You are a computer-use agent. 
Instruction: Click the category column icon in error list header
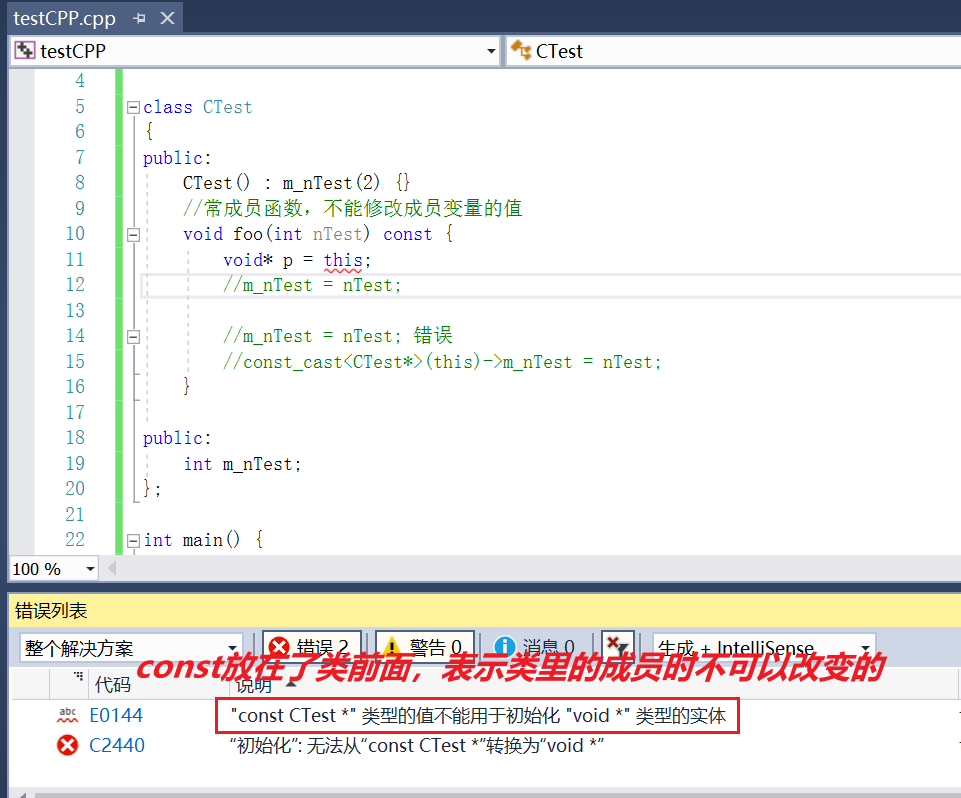(x=78, y=676)
